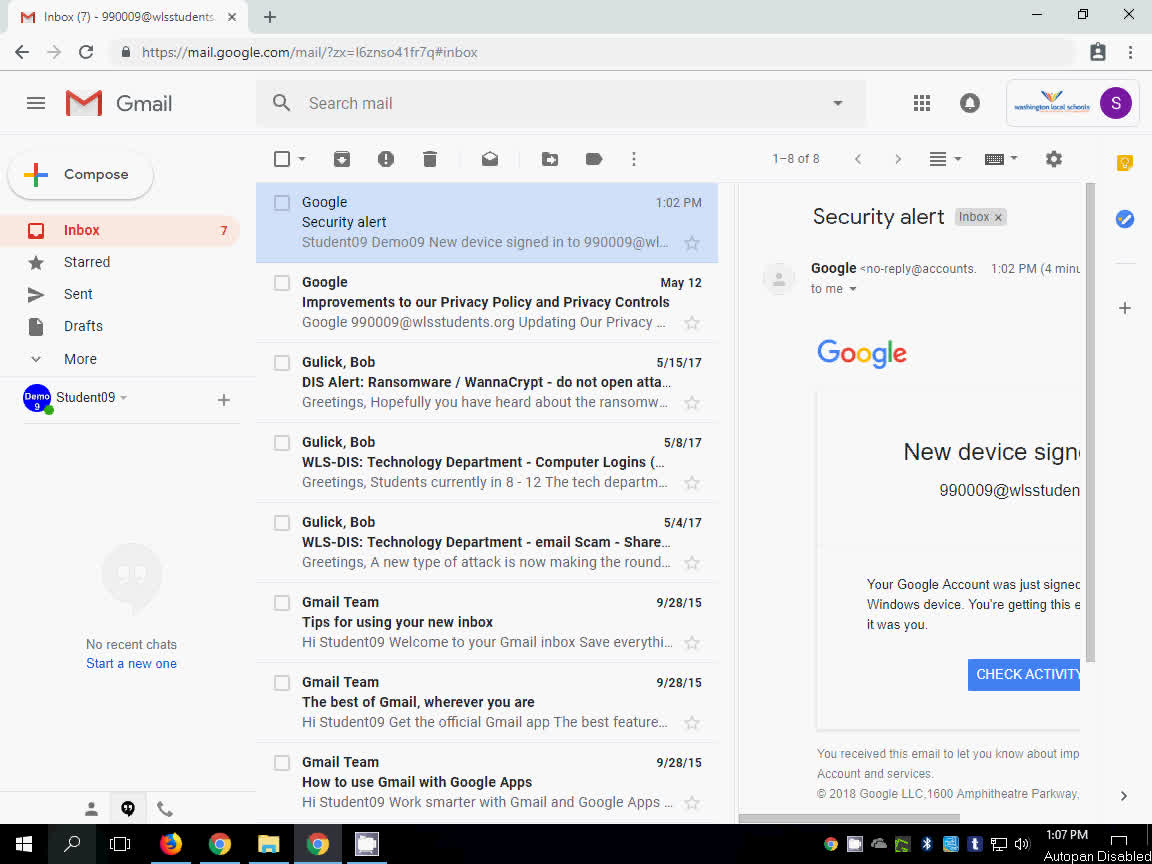Open advanced search options dropdown
Viewport: 1152px width, 864px height.
838,103
